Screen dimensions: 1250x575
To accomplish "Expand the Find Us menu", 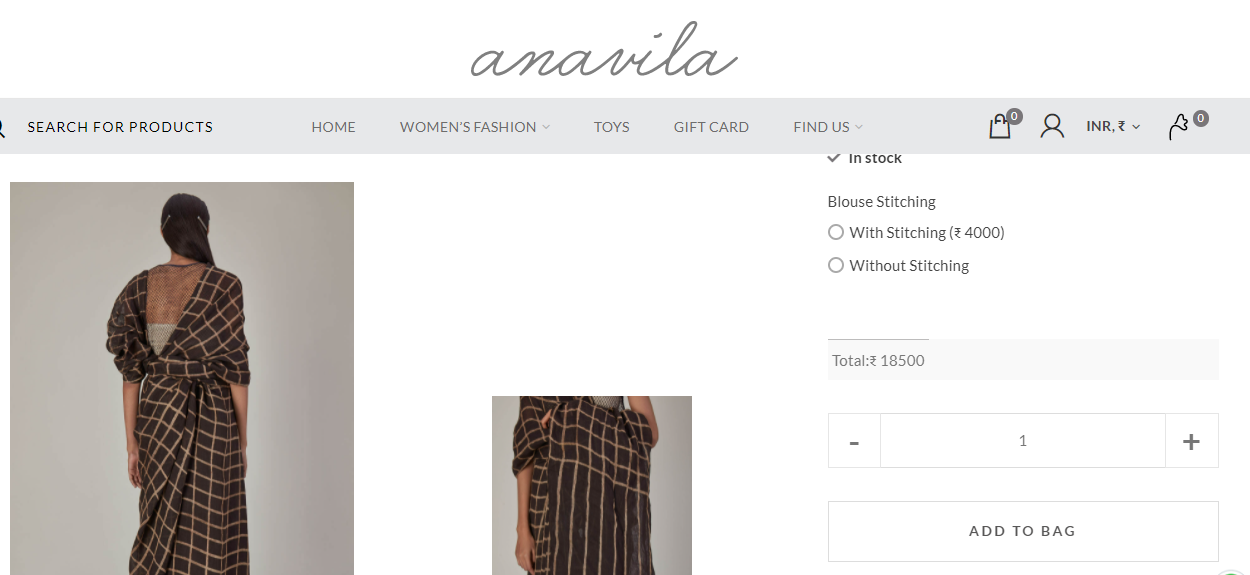I will click(x=828, y=127).
